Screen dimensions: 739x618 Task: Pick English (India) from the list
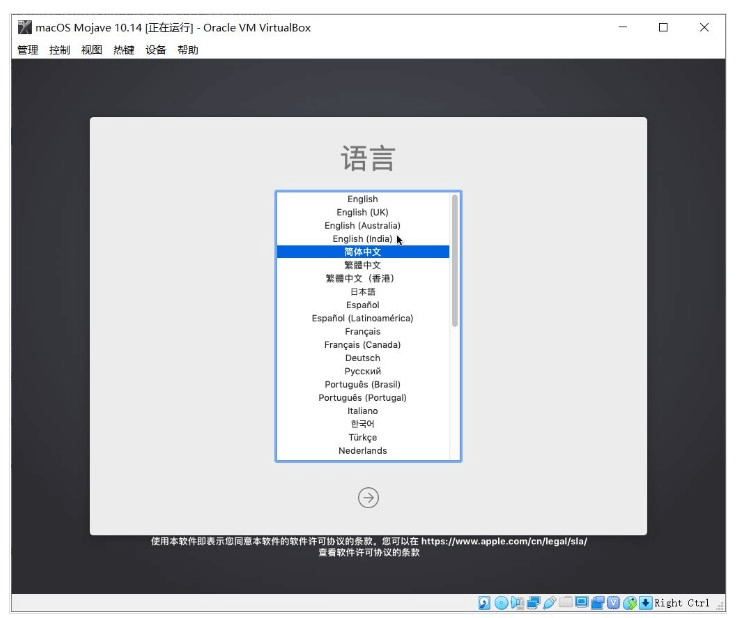362,239
